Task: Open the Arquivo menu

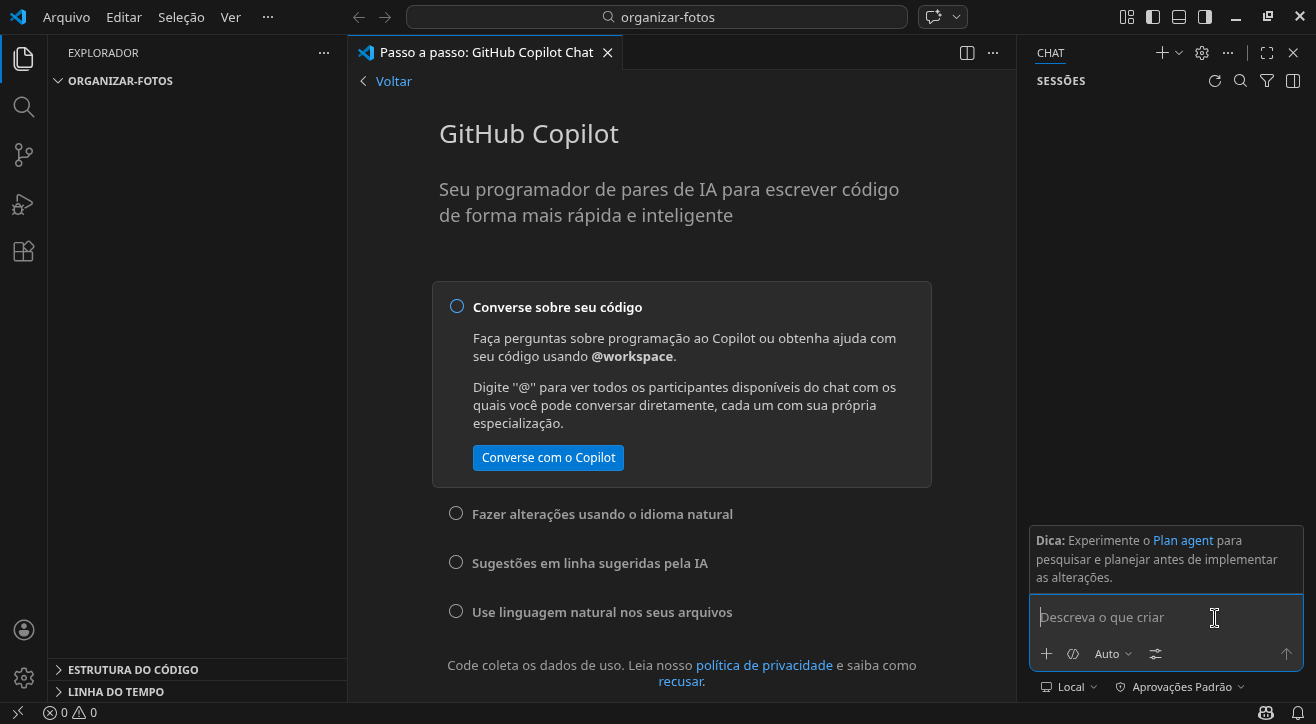Action: pyautogui.click(x=66, y=17)
